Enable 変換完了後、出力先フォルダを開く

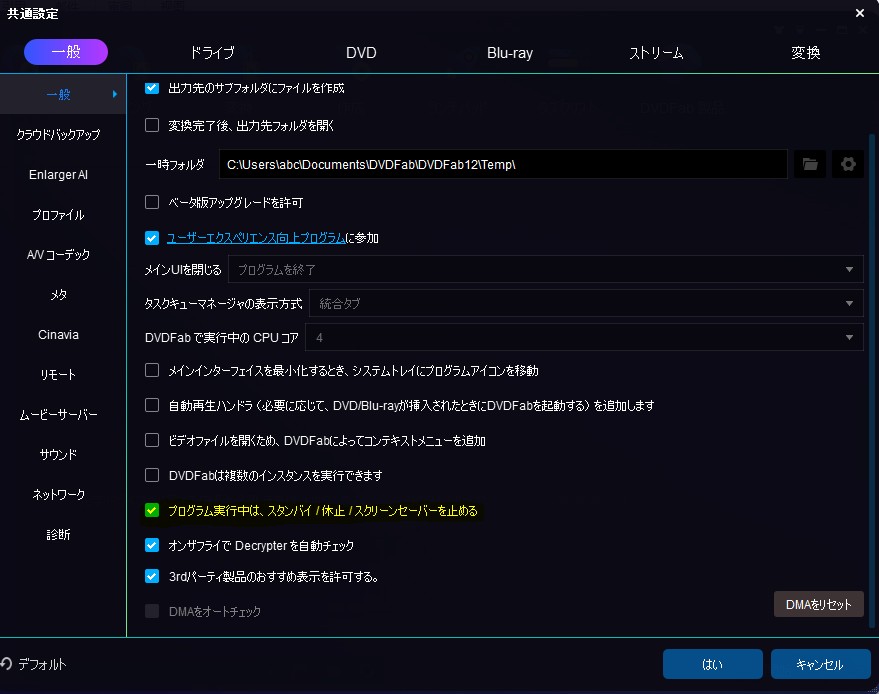pyautogui.click(x=152, y=125)
